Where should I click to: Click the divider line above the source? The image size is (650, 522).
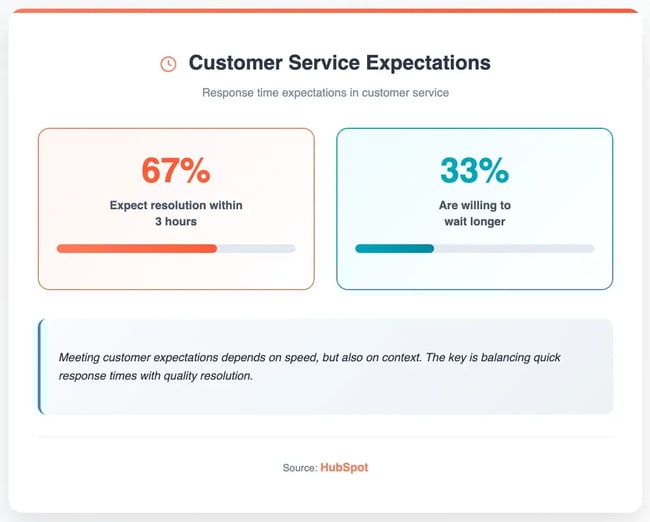click(x=325, y=436)
